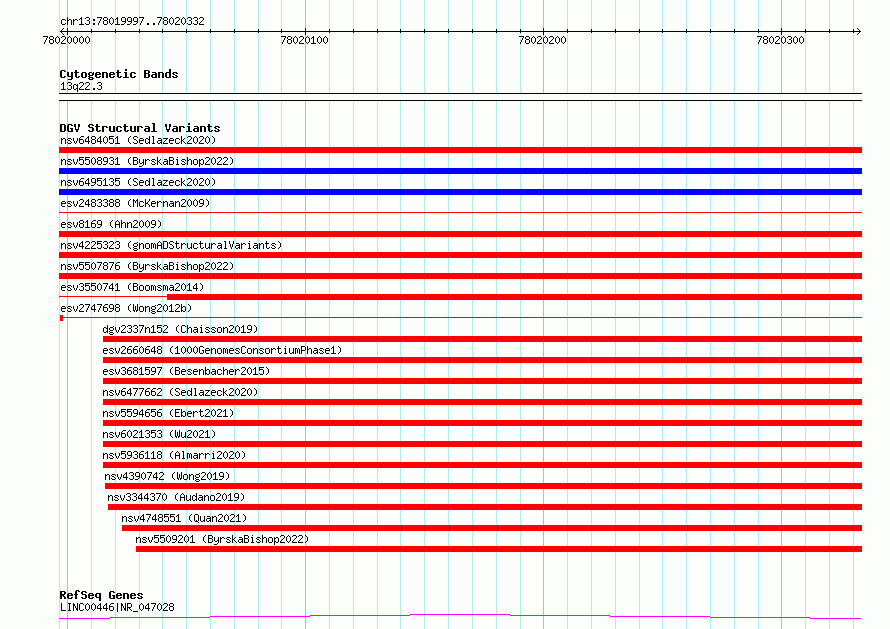This screenshot has width=890, height=629.
Task: Click the red bar under nsv5509201
Action: pos(499,549)
